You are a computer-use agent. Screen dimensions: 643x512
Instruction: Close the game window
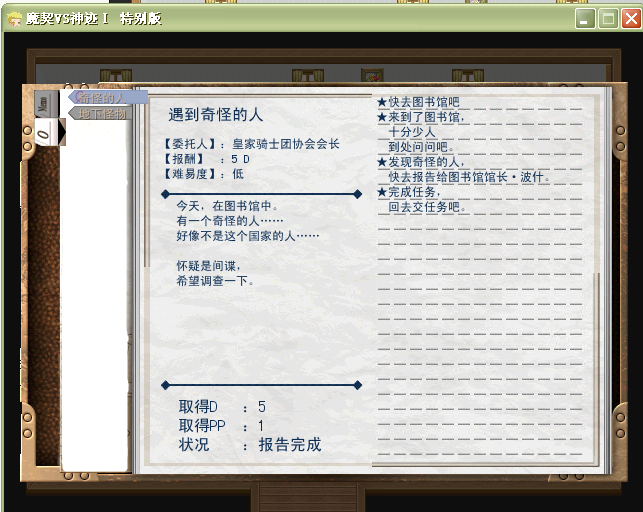point(631,19)
